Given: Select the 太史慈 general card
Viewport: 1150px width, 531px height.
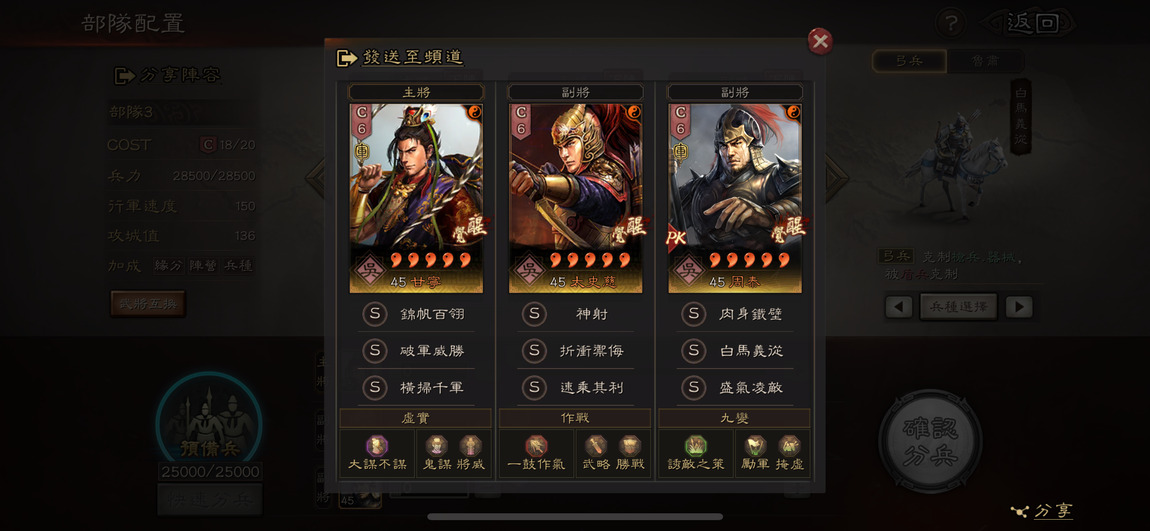Looking at the screenshot, I should click(576, 198).
